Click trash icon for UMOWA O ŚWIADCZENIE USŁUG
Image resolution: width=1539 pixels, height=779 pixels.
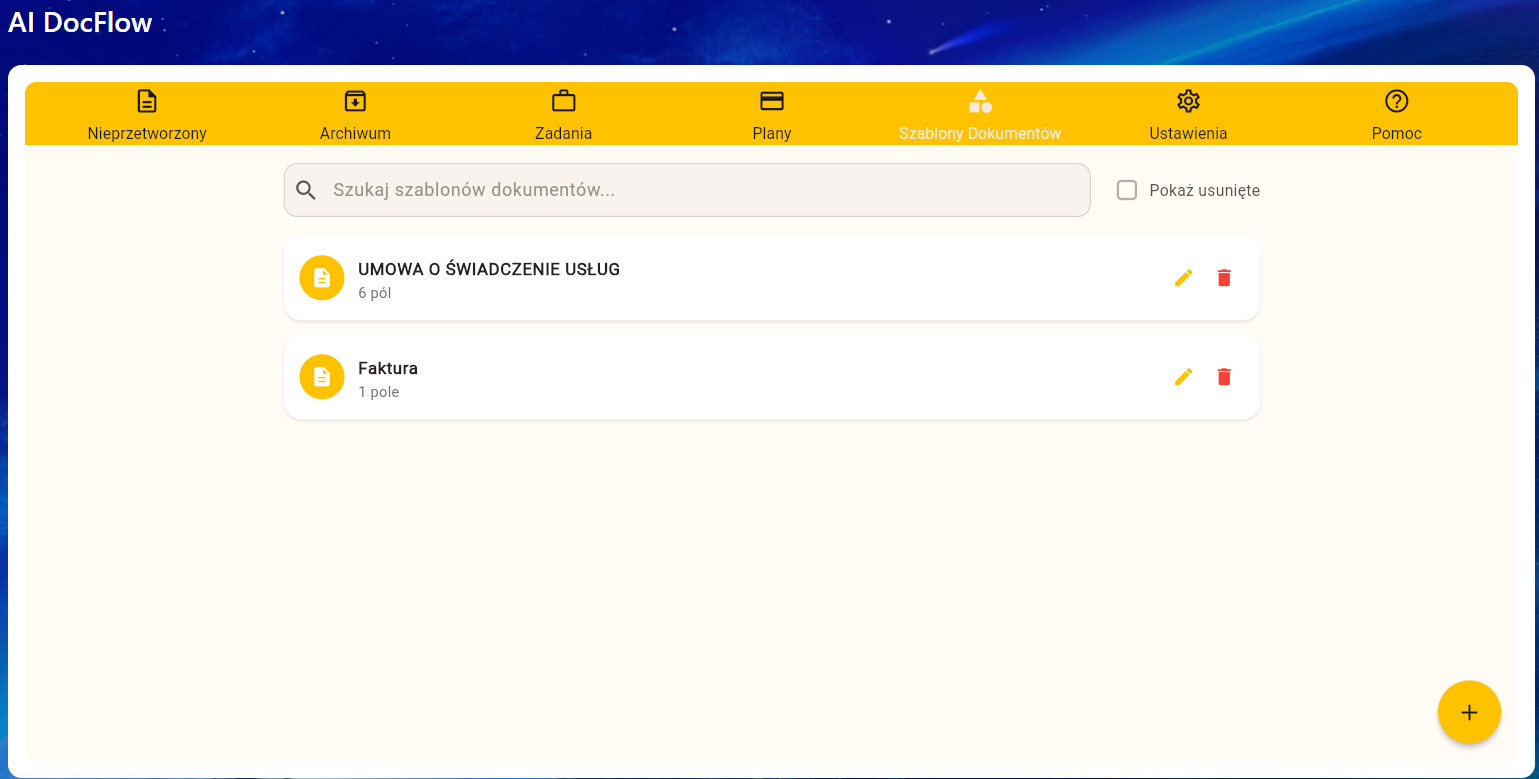[1223, 278]
